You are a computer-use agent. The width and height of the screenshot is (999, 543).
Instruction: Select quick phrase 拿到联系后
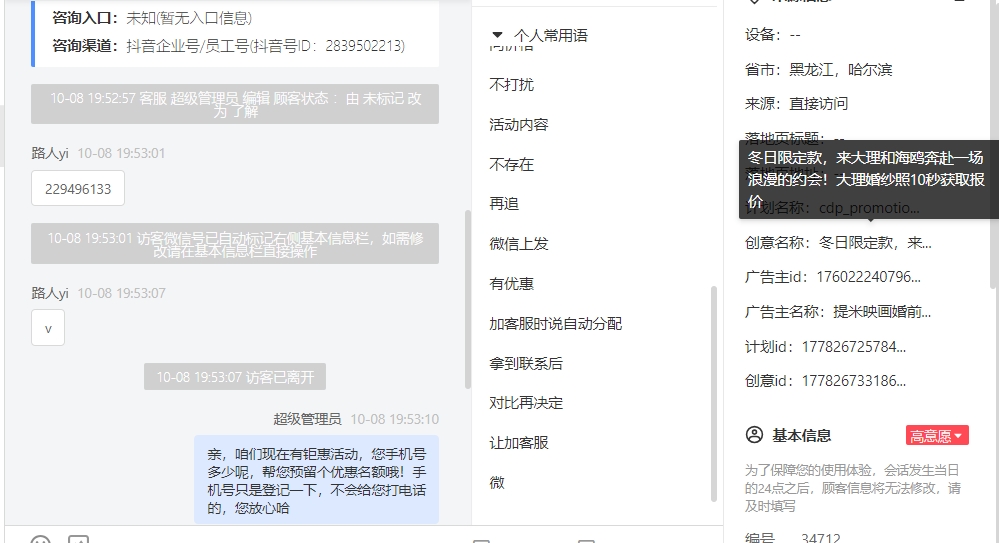click(526, 363)
